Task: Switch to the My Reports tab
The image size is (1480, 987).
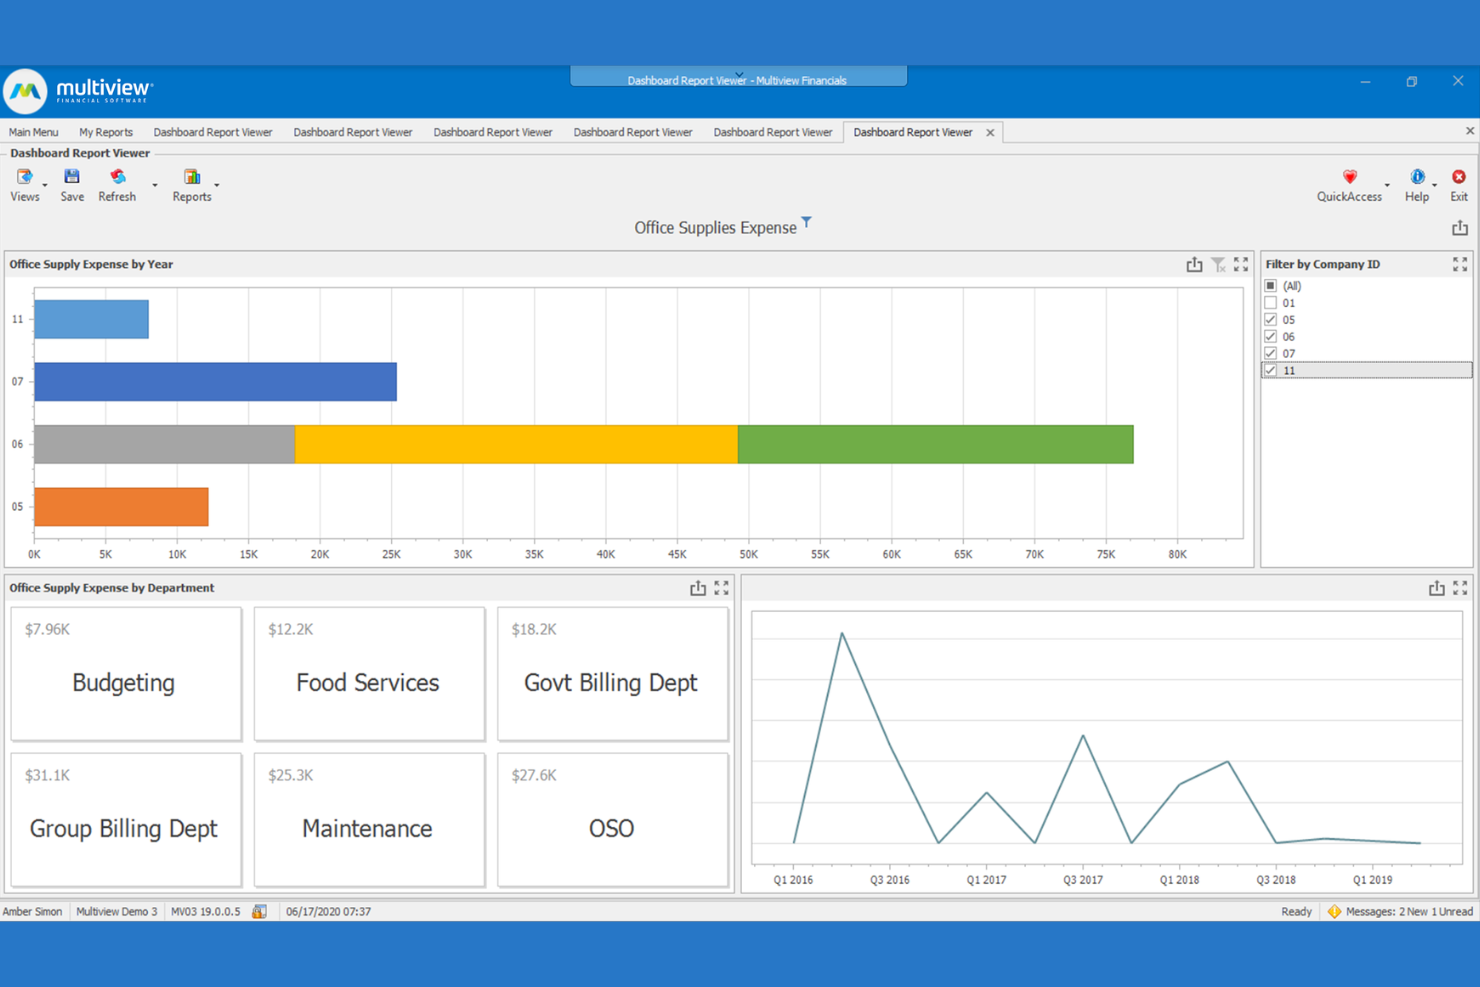Action: tap(105, 132)
